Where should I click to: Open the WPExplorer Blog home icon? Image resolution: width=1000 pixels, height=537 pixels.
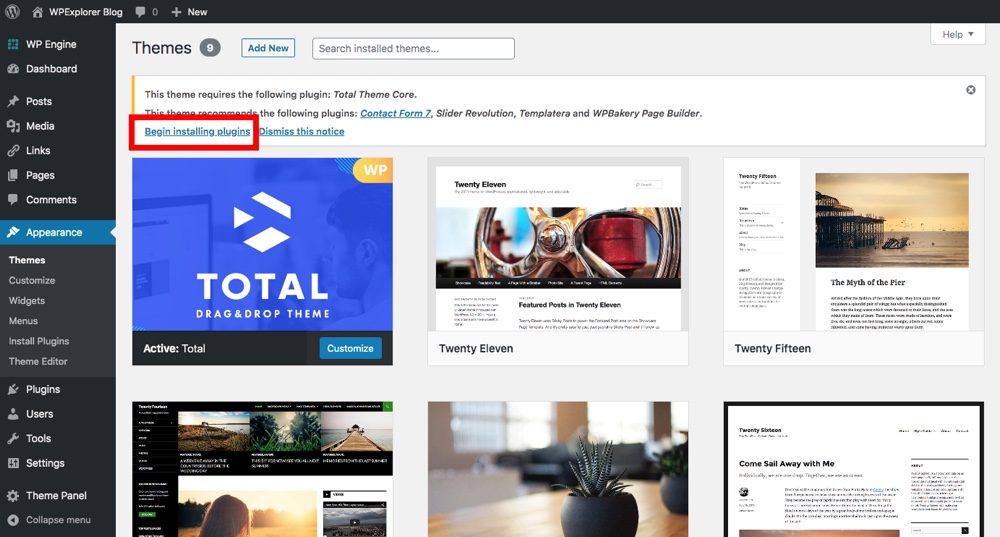click(x=38, y=11)
